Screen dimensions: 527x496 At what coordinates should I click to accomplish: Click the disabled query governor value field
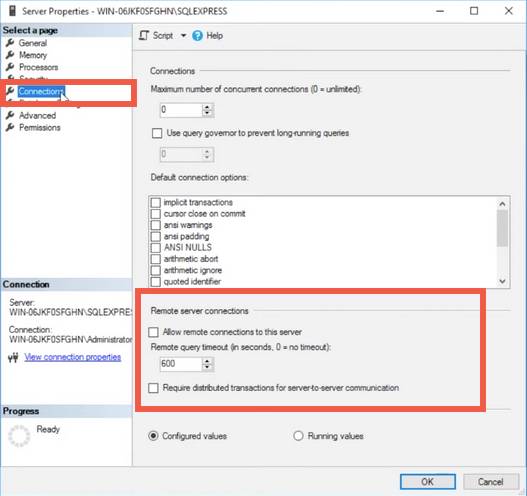181,154
